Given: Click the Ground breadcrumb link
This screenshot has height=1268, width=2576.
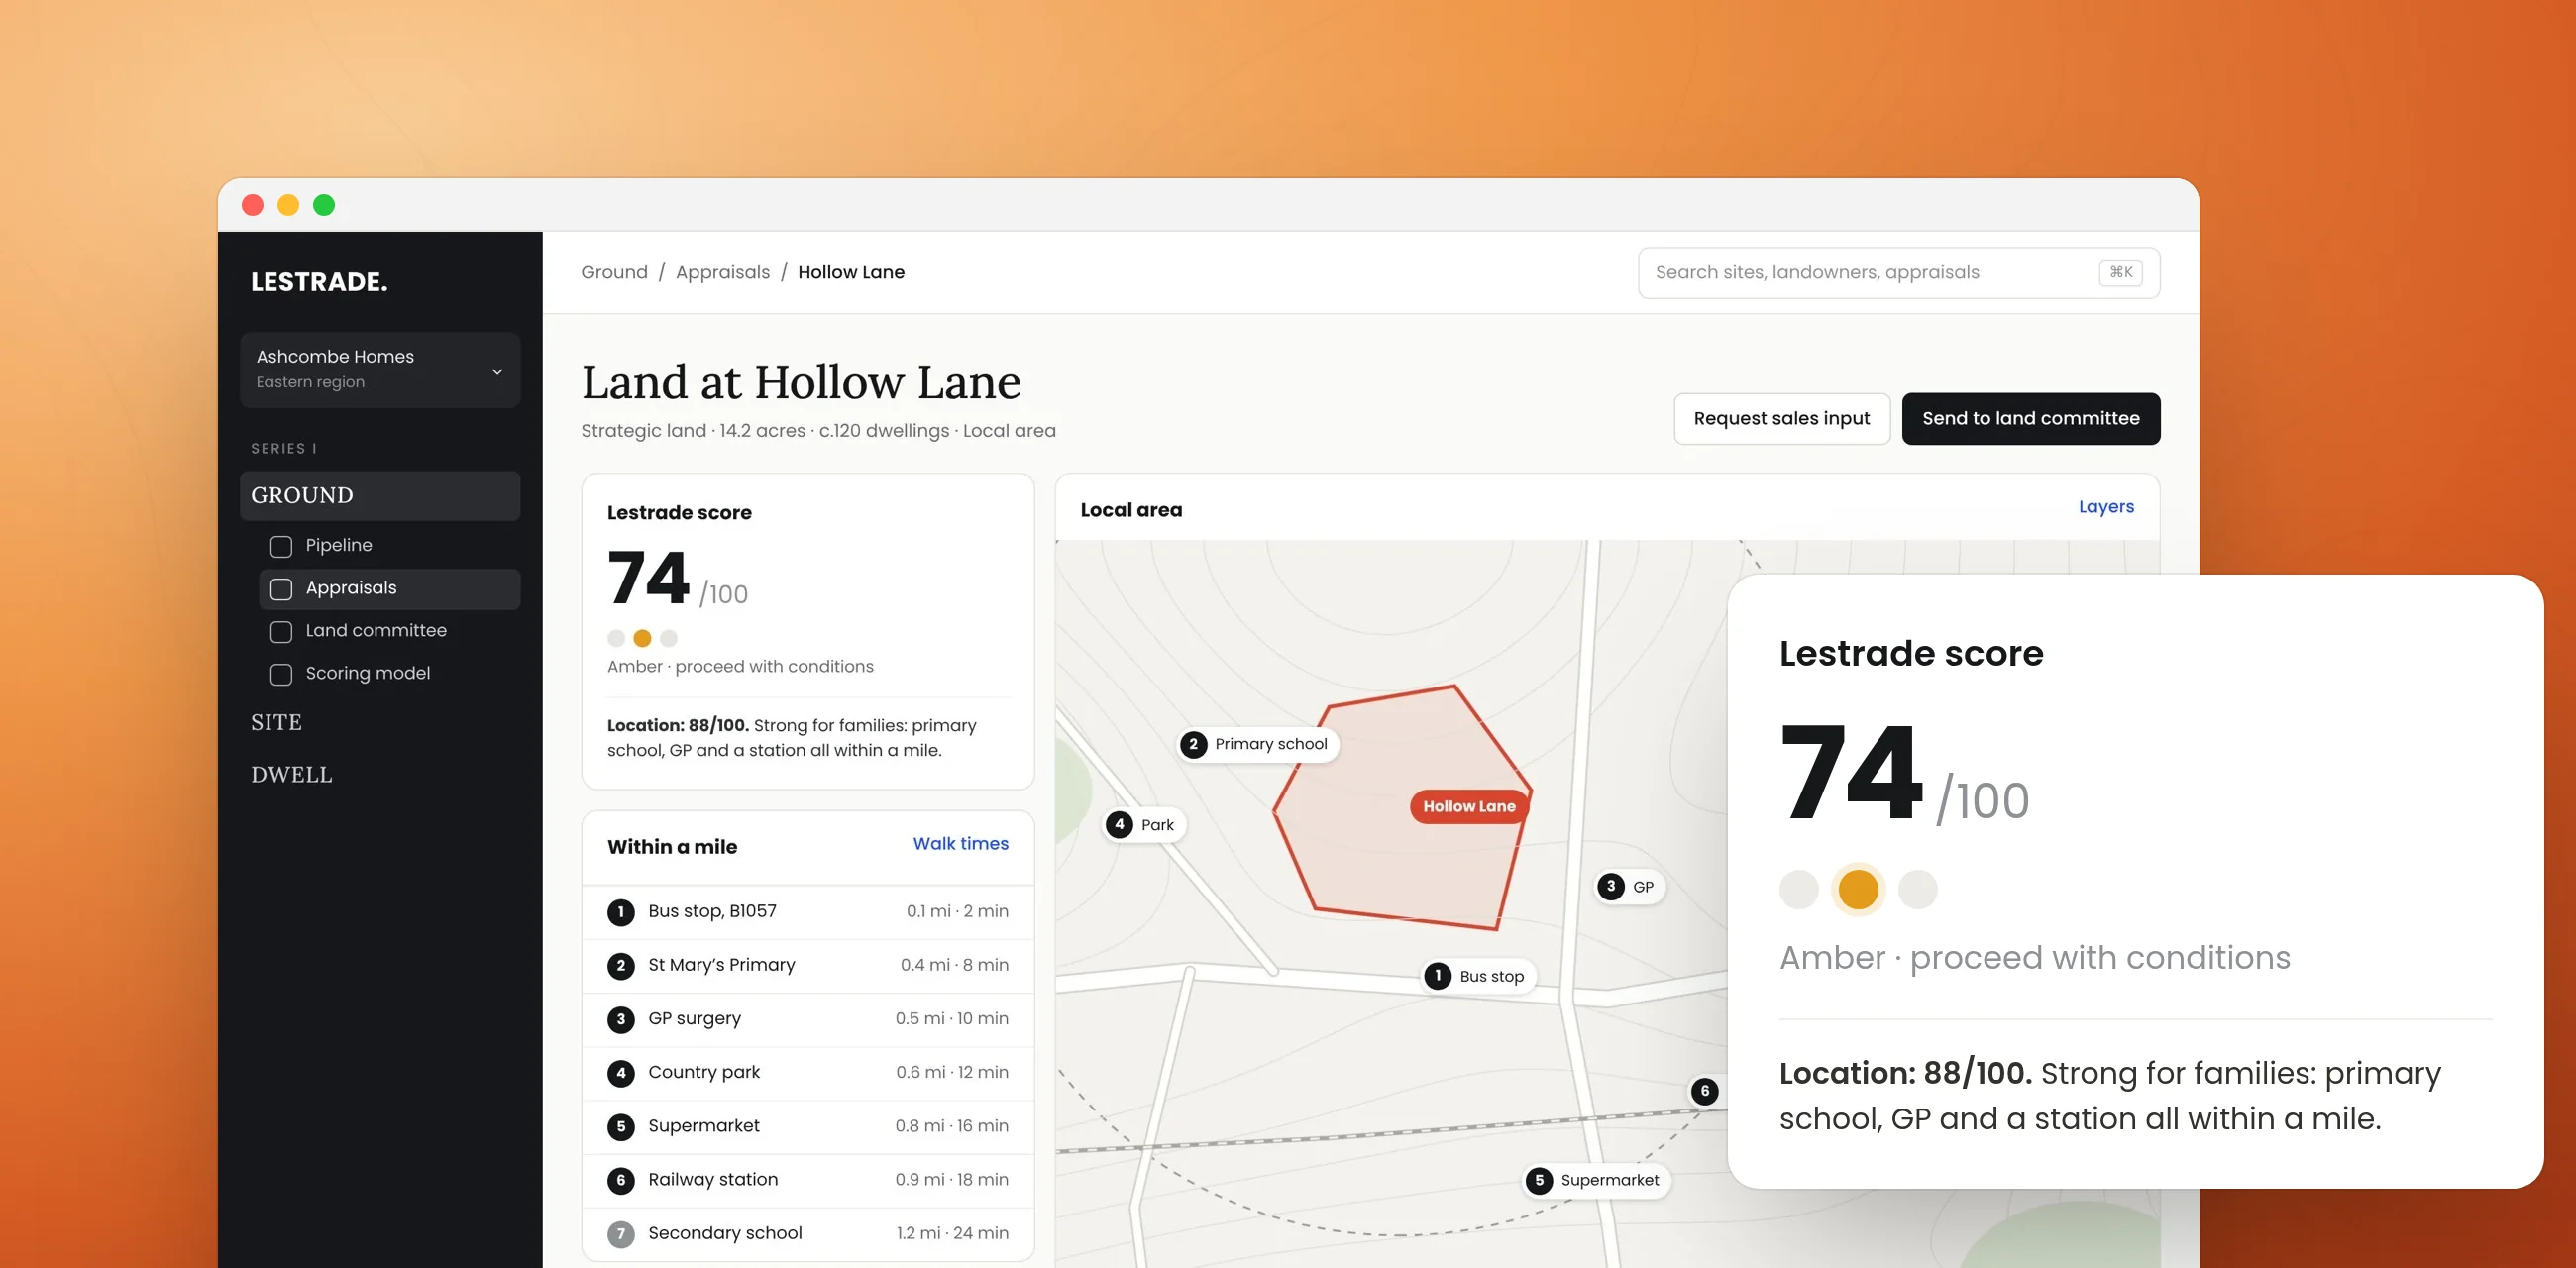Looking at the screenshot, I should [x=614, y=273].
